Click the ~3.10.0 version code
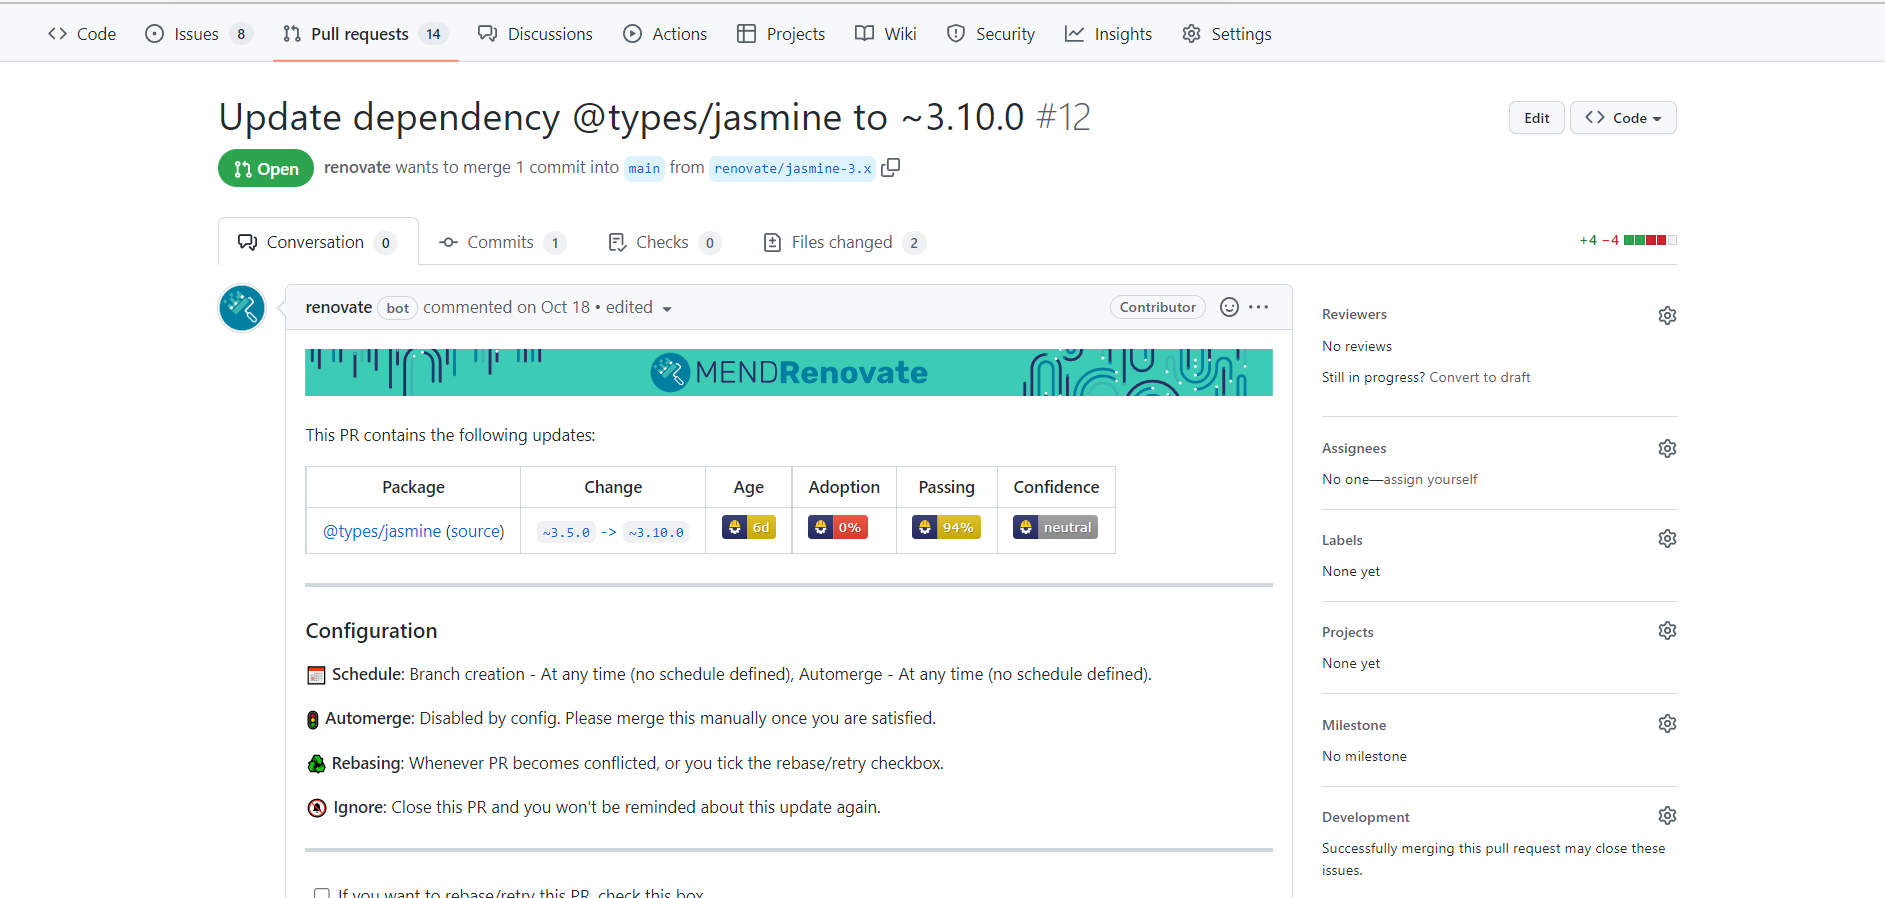The image size is (1885, 898). [x=656, y=532]
